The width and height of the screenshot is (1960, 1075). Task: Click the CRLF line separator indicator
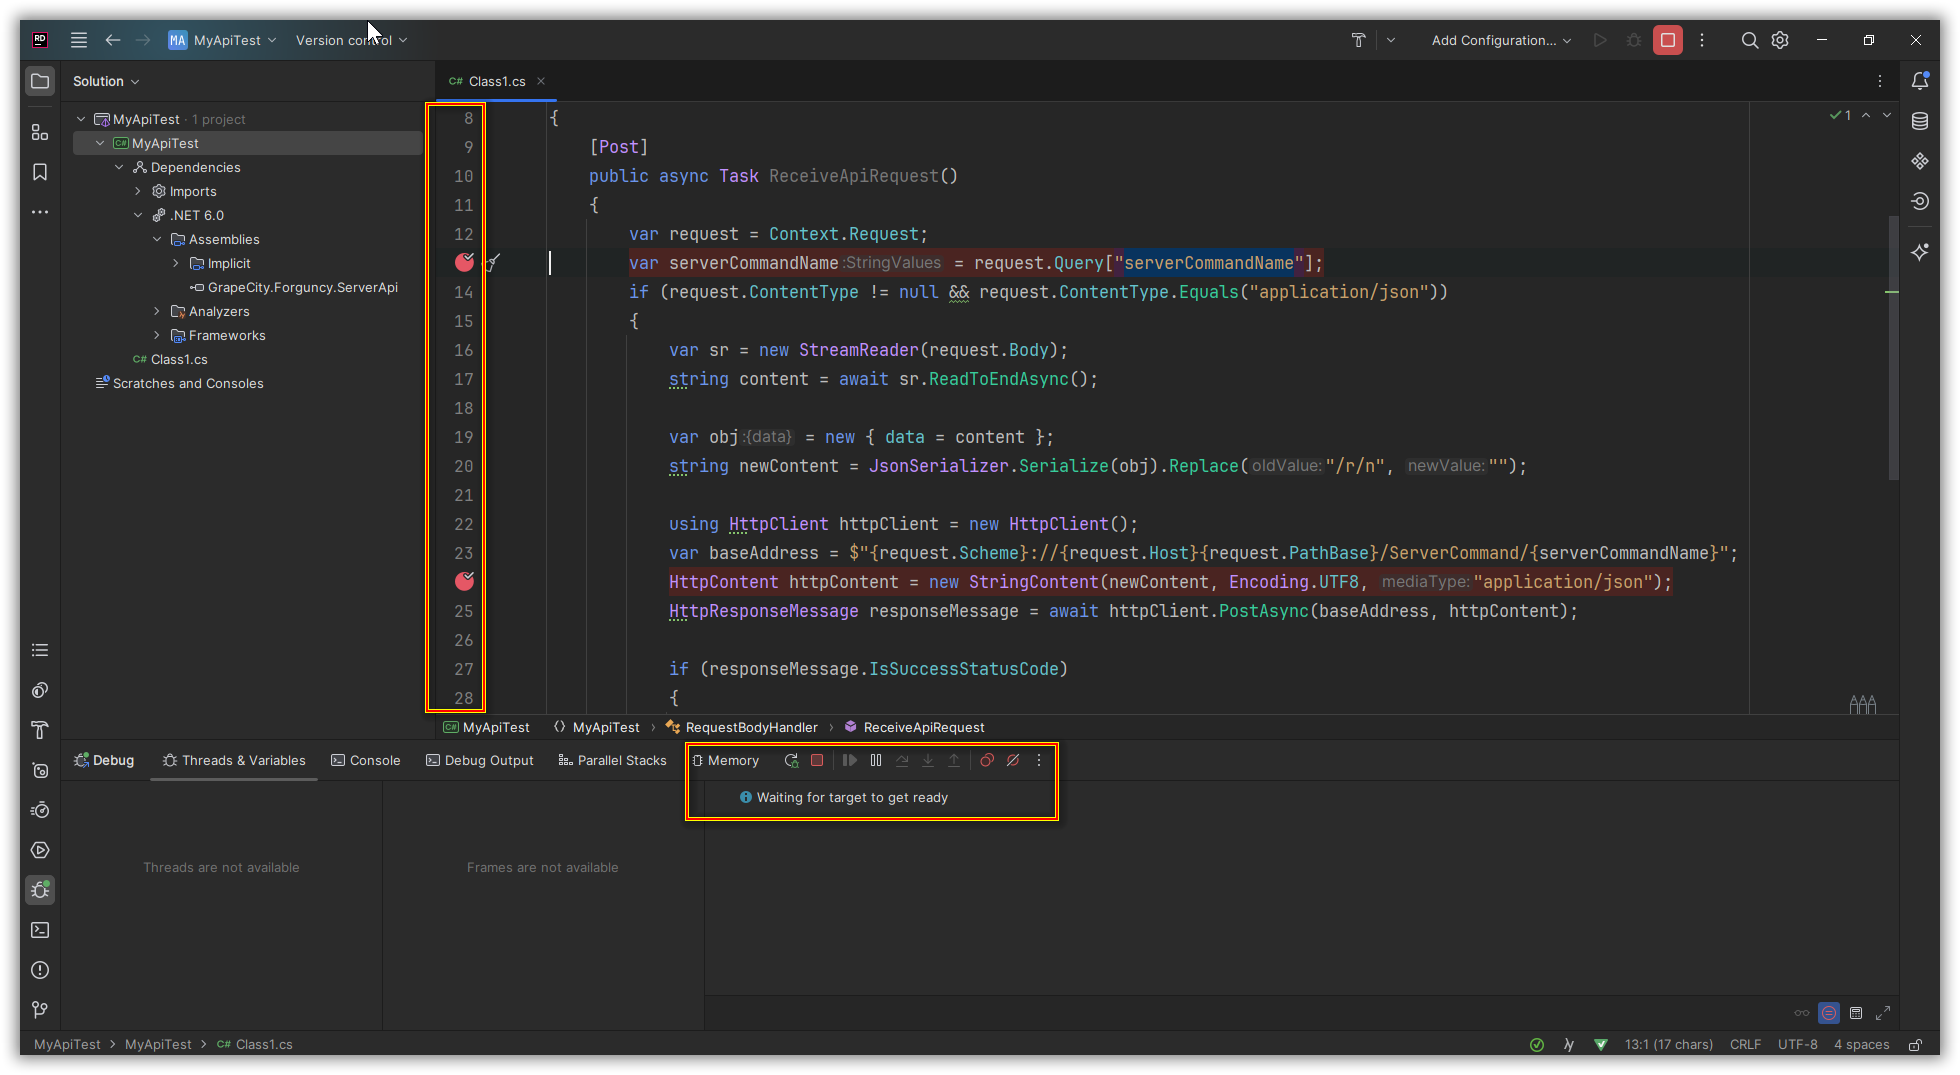coord(1745,1044)
